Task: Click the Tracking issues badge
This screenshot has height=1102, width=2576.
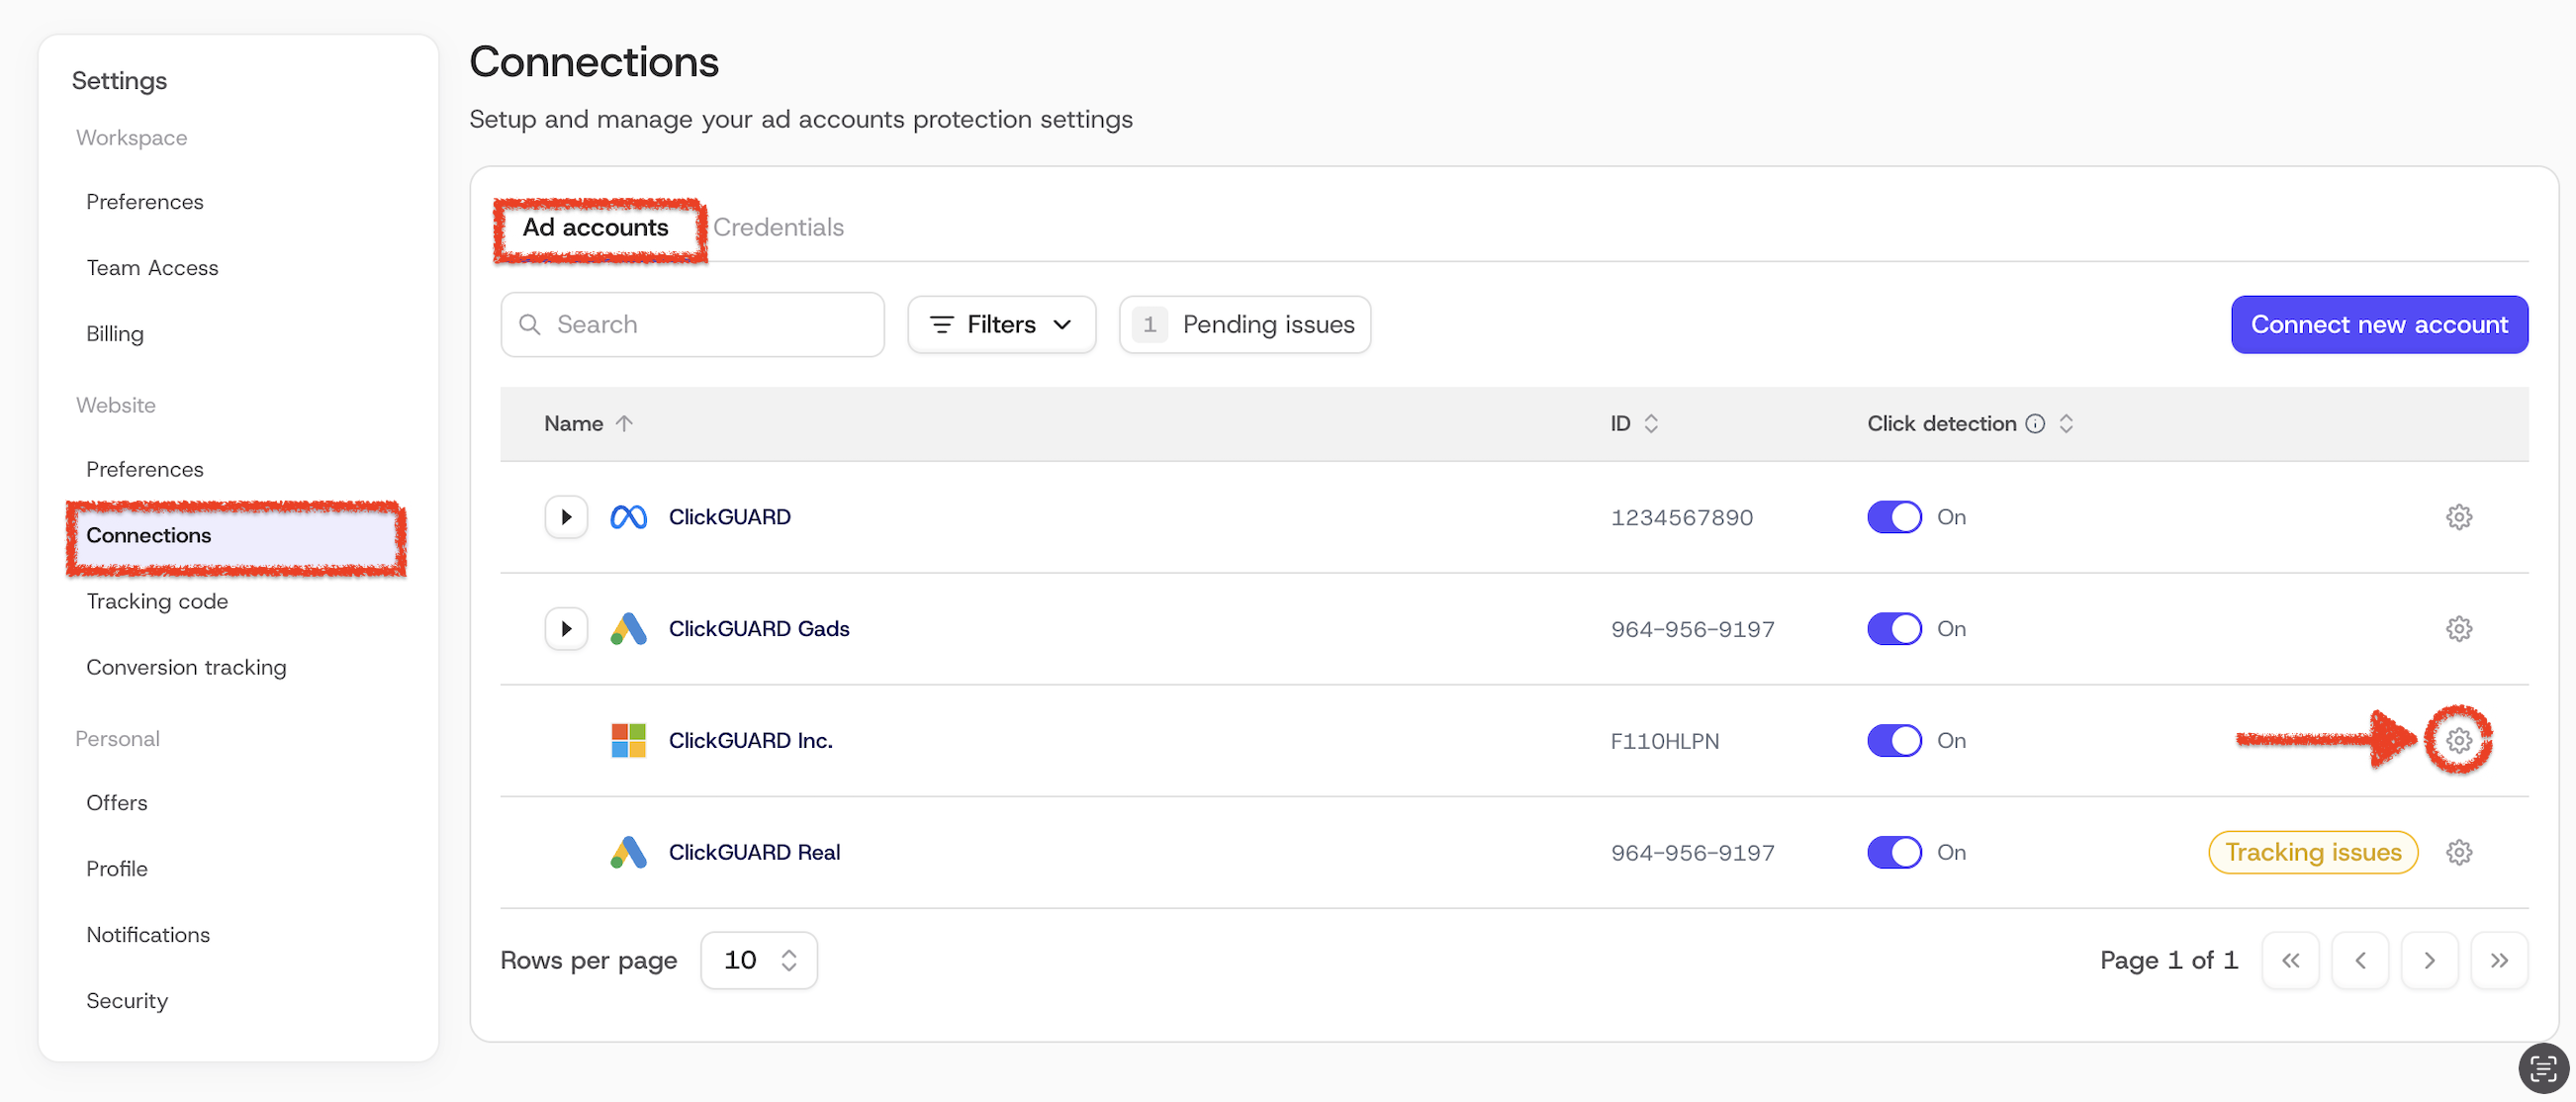Action: click(x=2312, y=853)
